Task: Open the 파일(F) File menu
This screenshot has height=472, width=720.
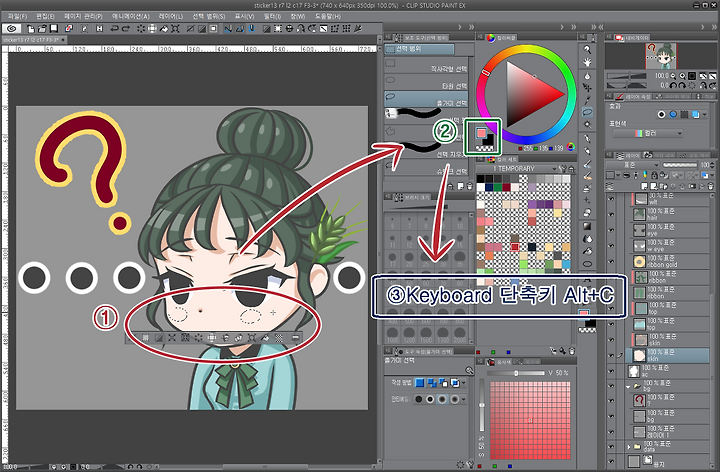Action: point(17,16)
